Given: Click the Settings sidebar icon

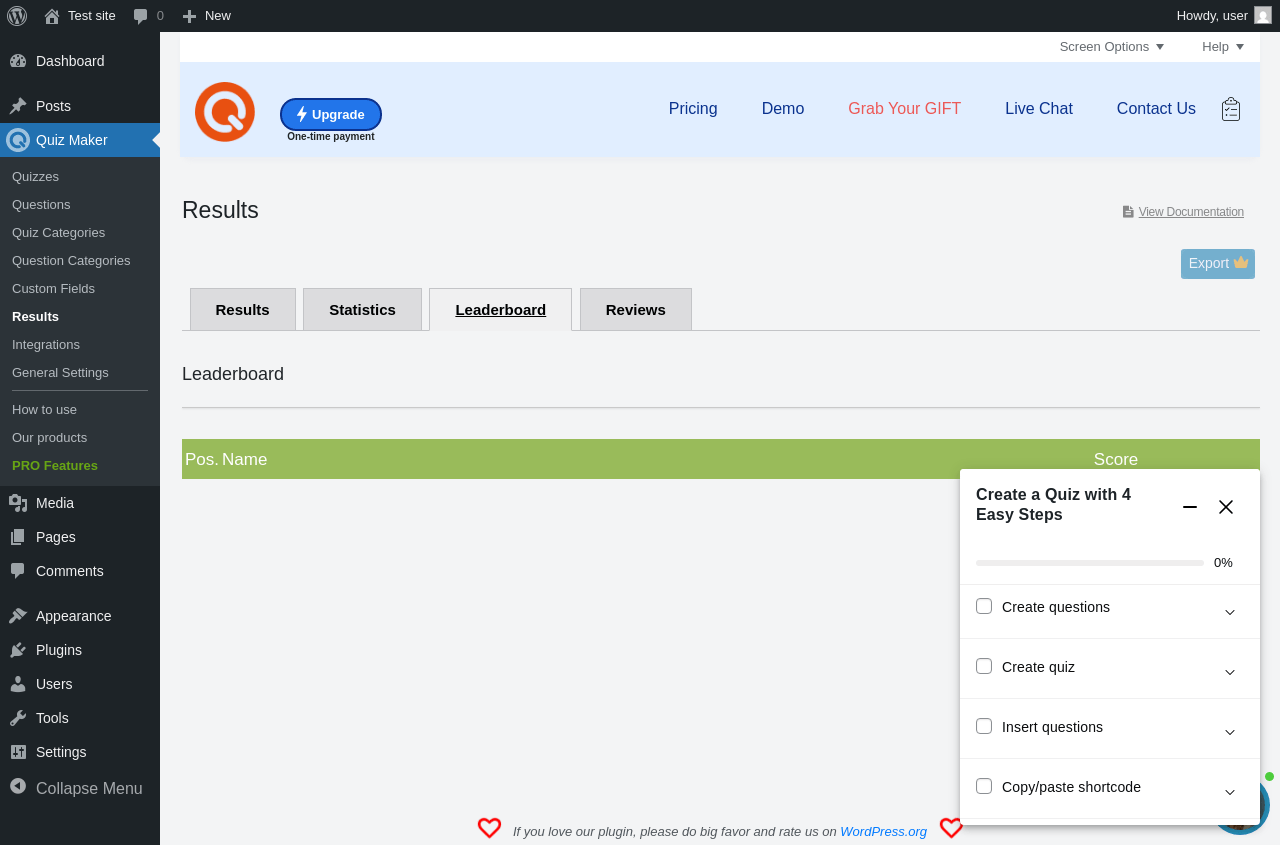Looking at the screenshot, I should coord(18,752).
